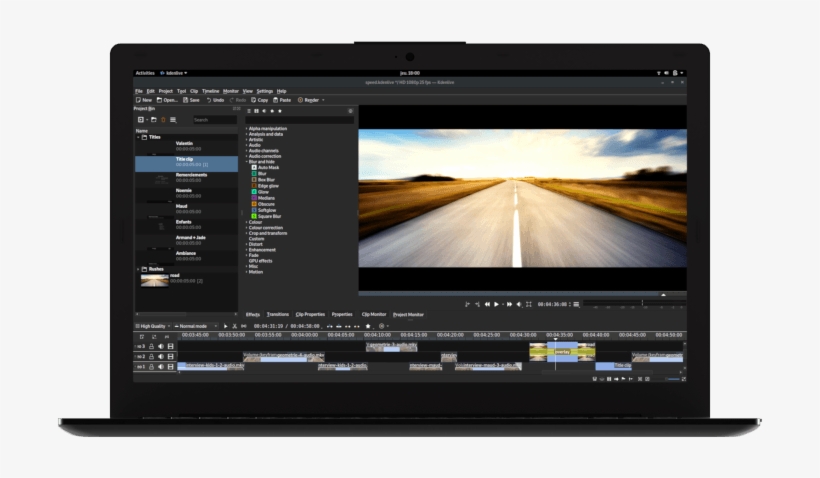Show video effects filter icon

pyautogui.click(x=256, y=111)
